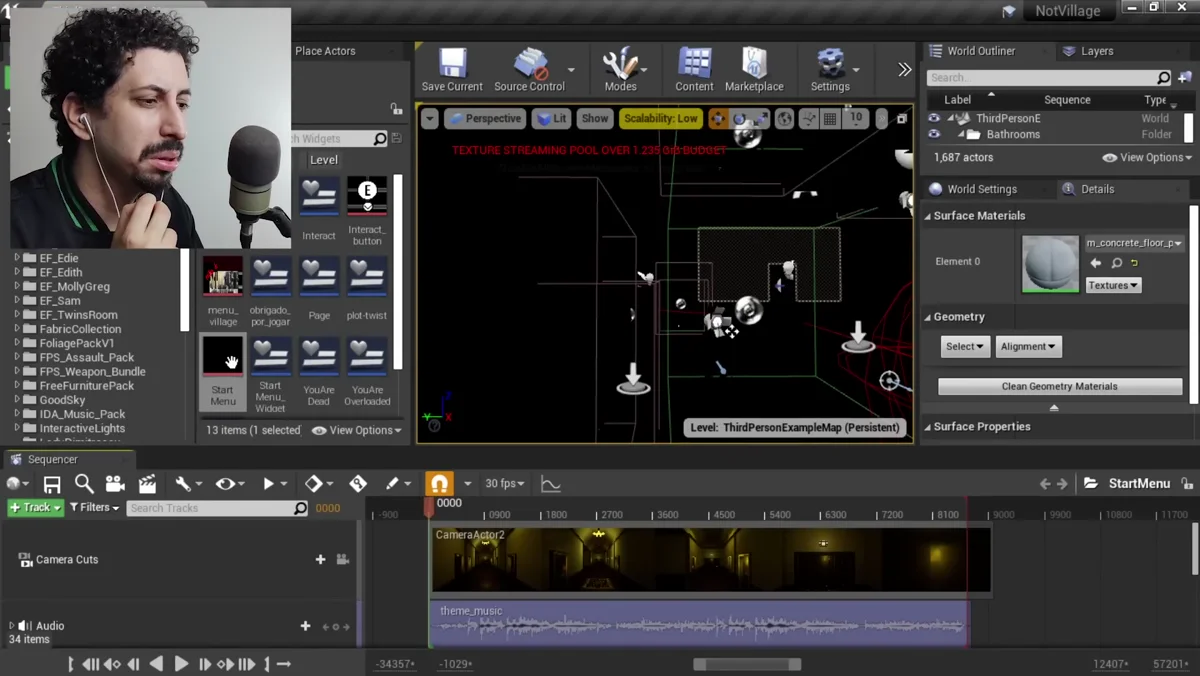Open the viewport Show menu
This screenshot has width=1200, height=676.
click(595, 119)
